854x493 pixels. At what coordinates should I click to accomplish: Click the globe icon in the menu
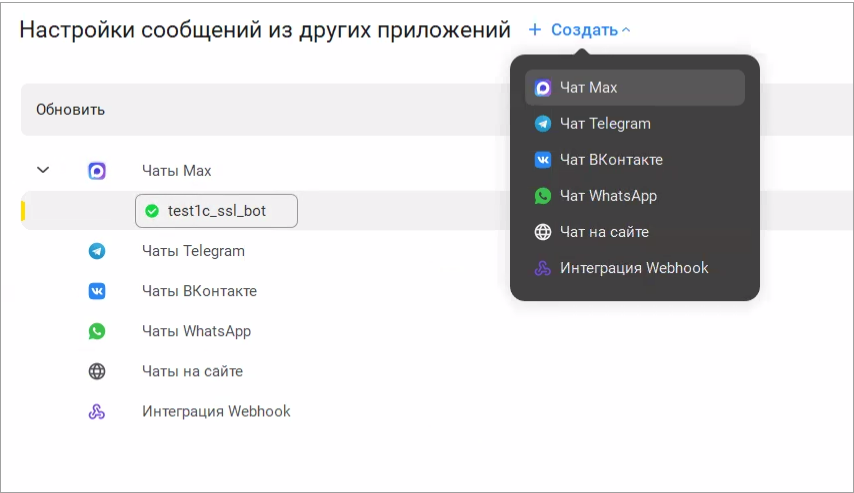pos(542,232)
